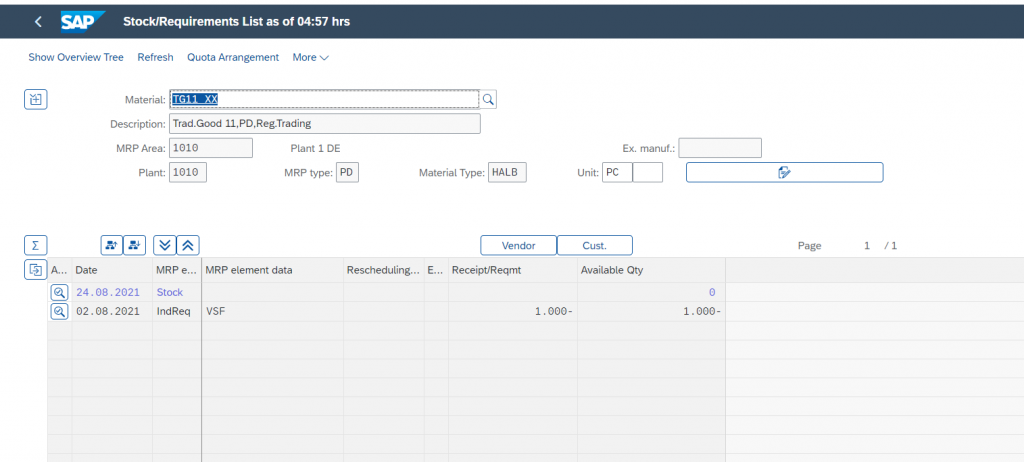Click the Rescheduling column header
Image resolution: width=1024 pixels, height=462 pixels.
(x=383, y=270)
